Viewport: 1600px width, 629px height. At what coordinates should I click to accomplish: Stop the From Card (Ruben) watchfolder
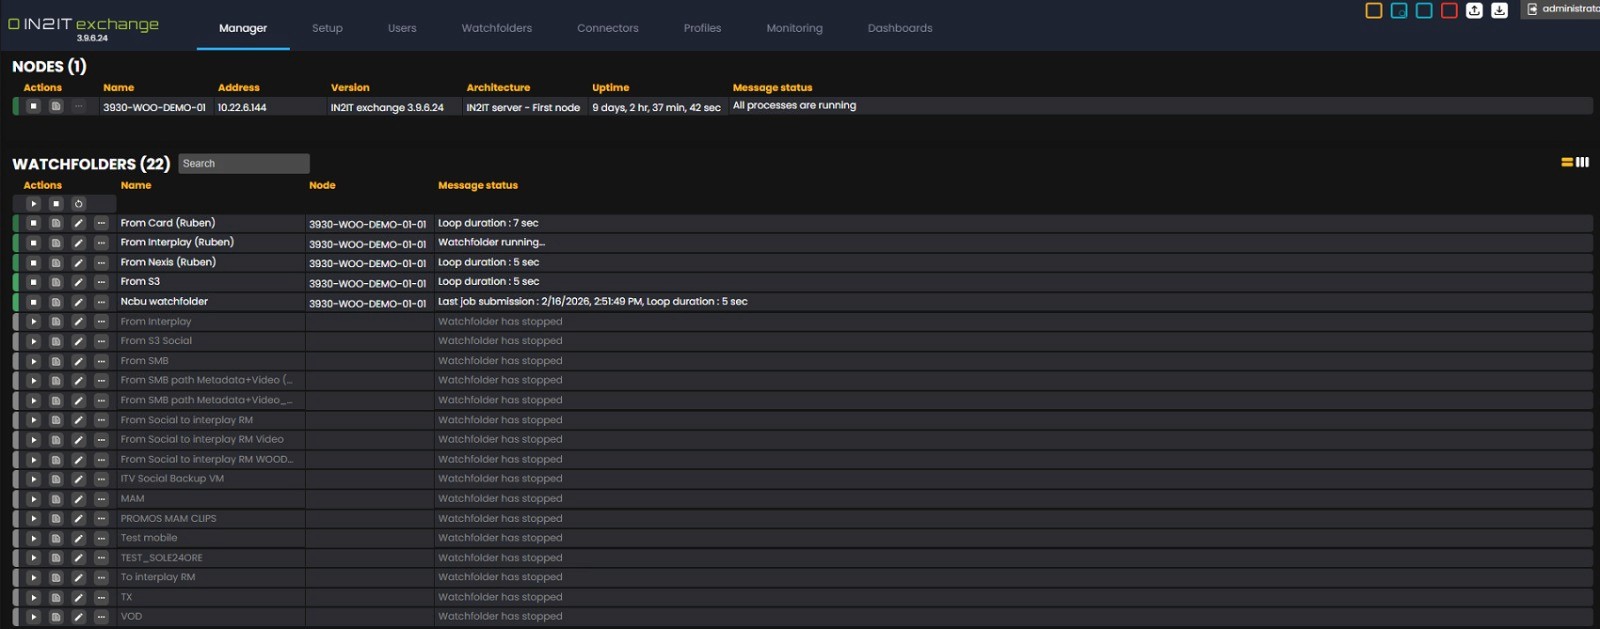pyautogui.click(x=33, y=223)
